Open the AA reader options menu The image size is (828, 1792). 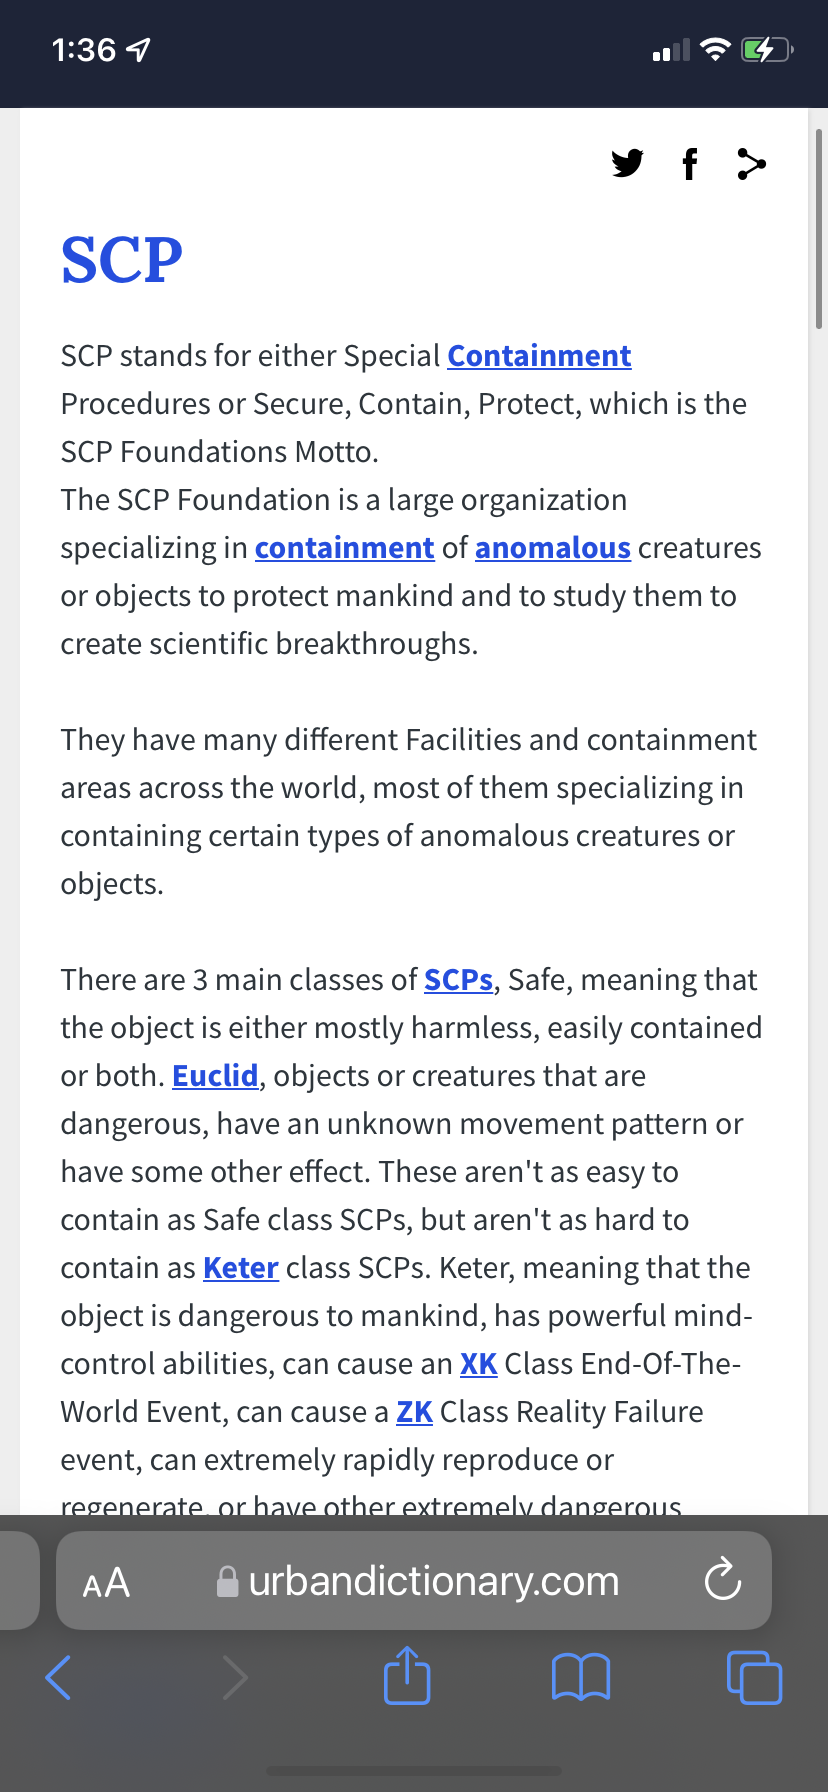pos(106,1582)
